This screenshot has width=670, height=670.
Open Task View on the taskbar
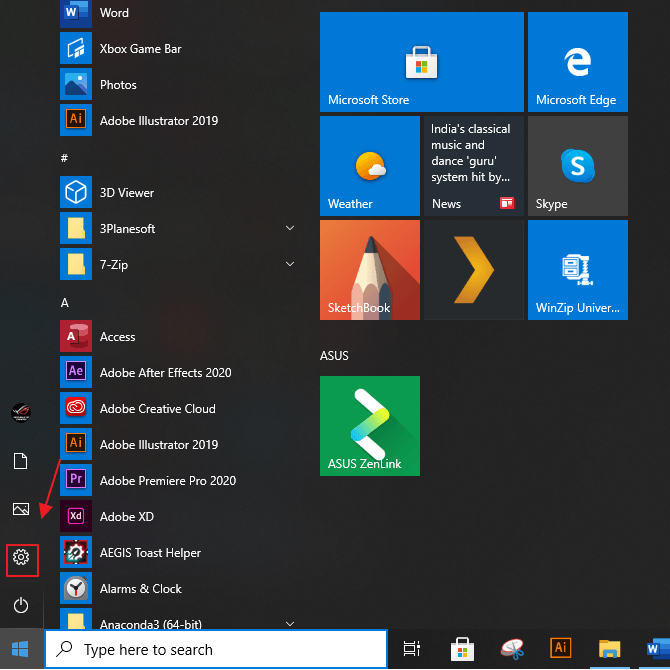(411, 649)
